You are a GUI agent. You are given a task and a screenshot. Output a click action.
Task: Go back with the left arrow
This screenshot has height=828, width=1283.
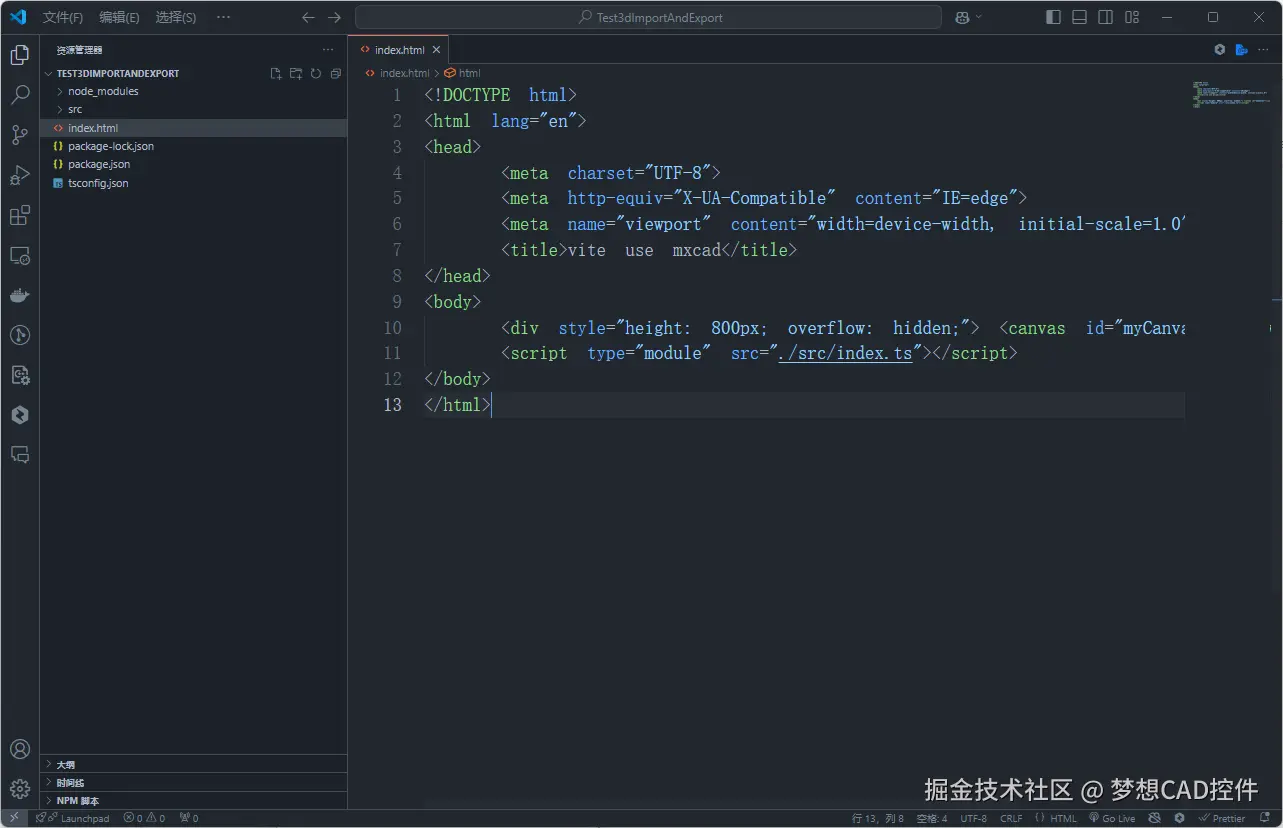pos(308,17)
